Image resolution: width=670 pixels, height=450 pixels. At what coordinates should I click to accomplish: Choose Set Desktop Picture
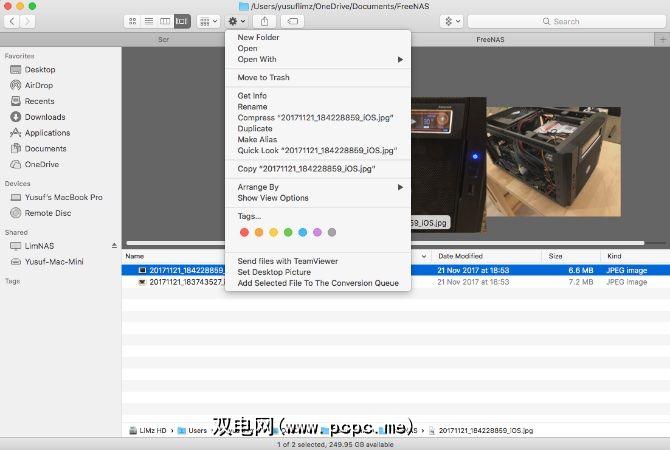coord(318,272)
